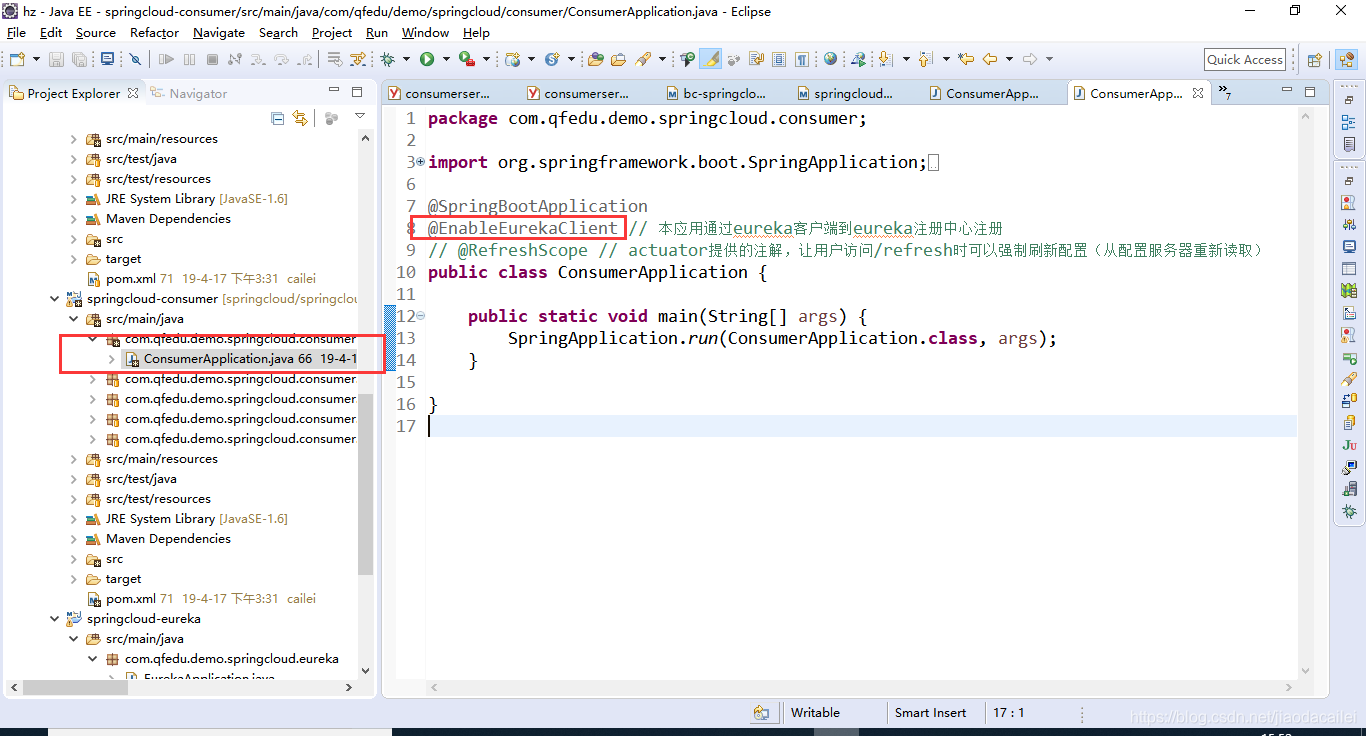Image resolution: width=1366 pixels, height=736 pixels.
Task: Click the Previous Annotation arrow icon
Action: (x=925, y=59)
